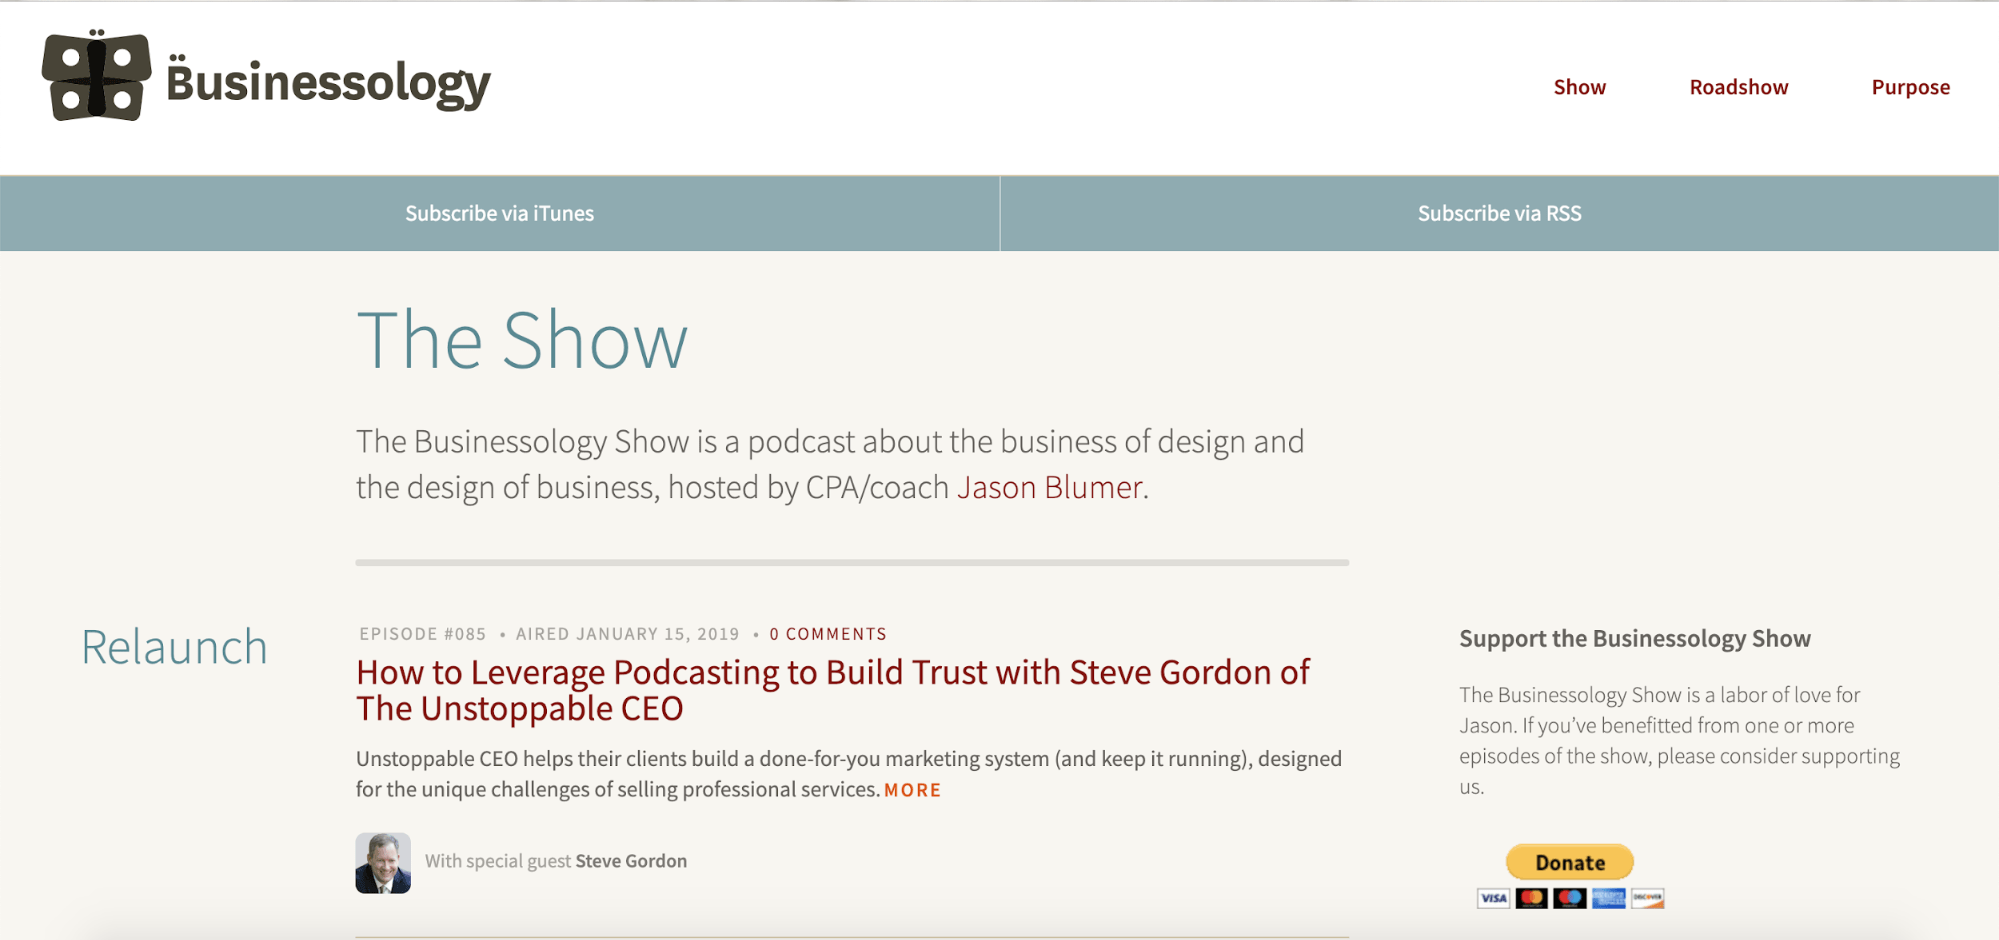Open the Purpose nav menu item
This screenshot has height=940, width=1999.
tap(1910, 87)
